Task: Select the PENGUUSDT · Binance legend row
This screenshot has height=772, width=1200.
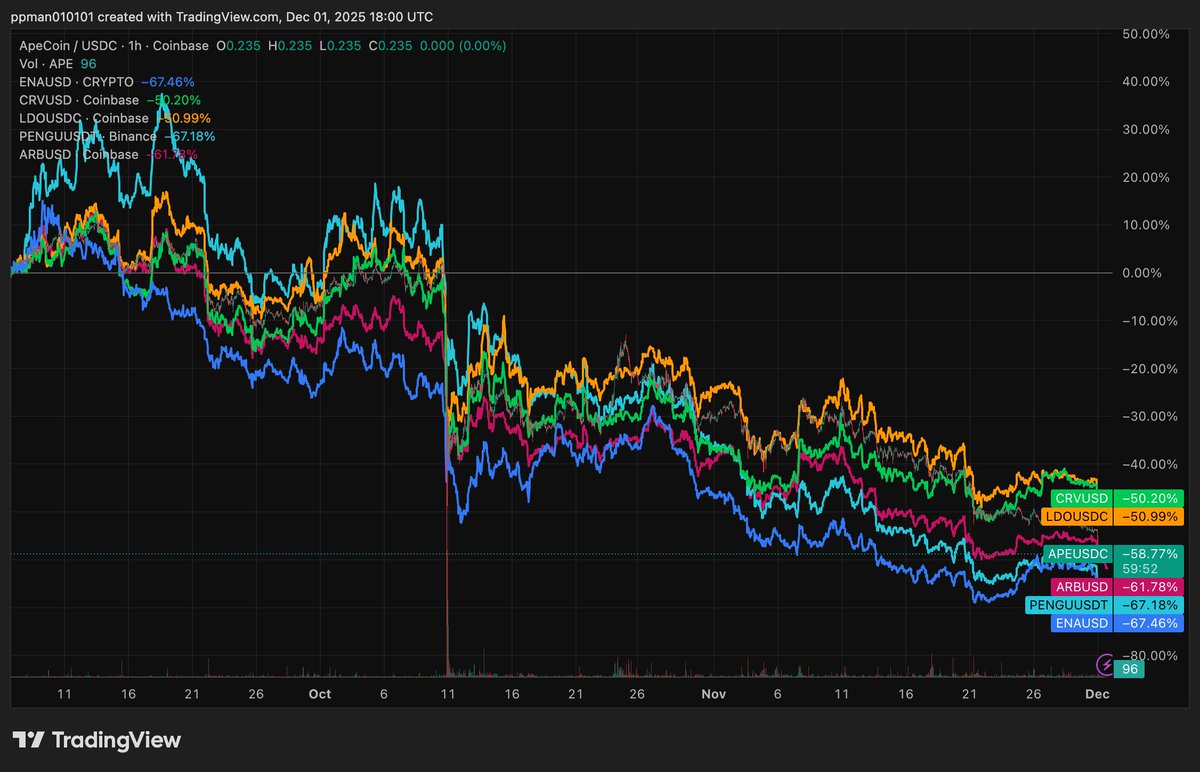Action: (117, 136)
